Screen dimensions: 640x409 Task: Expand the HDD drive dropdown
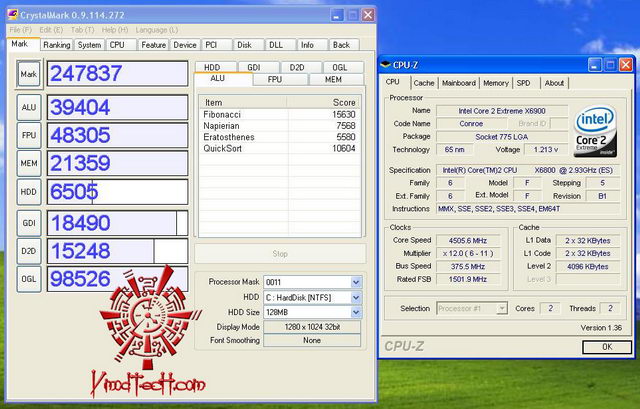pyautogui.click(x=356, y=298)
